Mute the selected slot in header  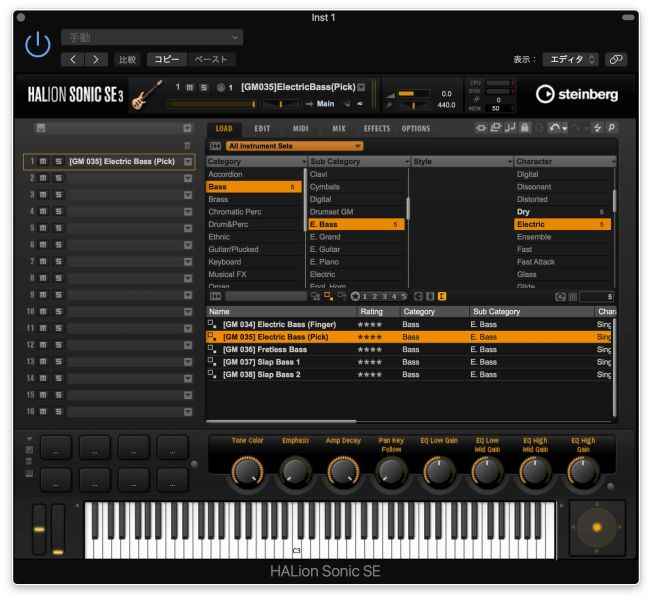(x=190, y=87)
